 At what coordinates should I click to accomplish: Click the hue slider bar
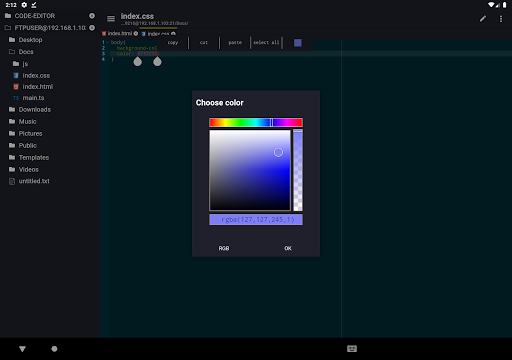[x=256, y=122]
